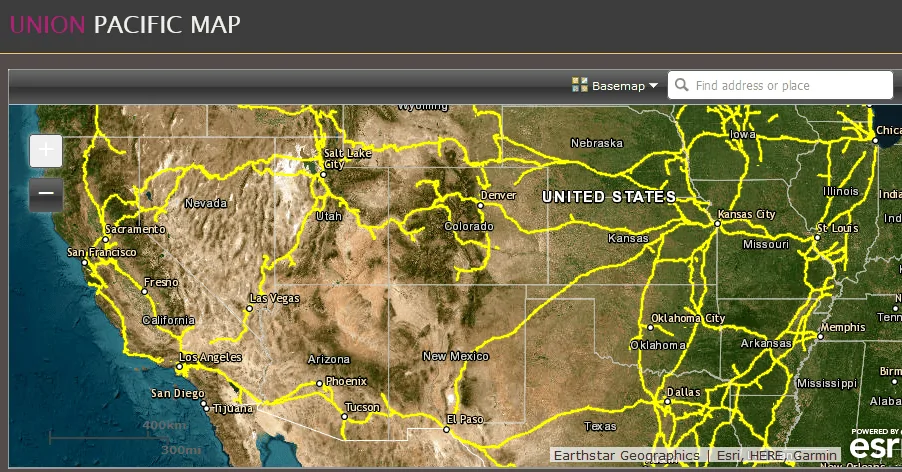Viewport: 902px width, 472px height.
Task: Click the Dallas label
Action: [683, 392]
